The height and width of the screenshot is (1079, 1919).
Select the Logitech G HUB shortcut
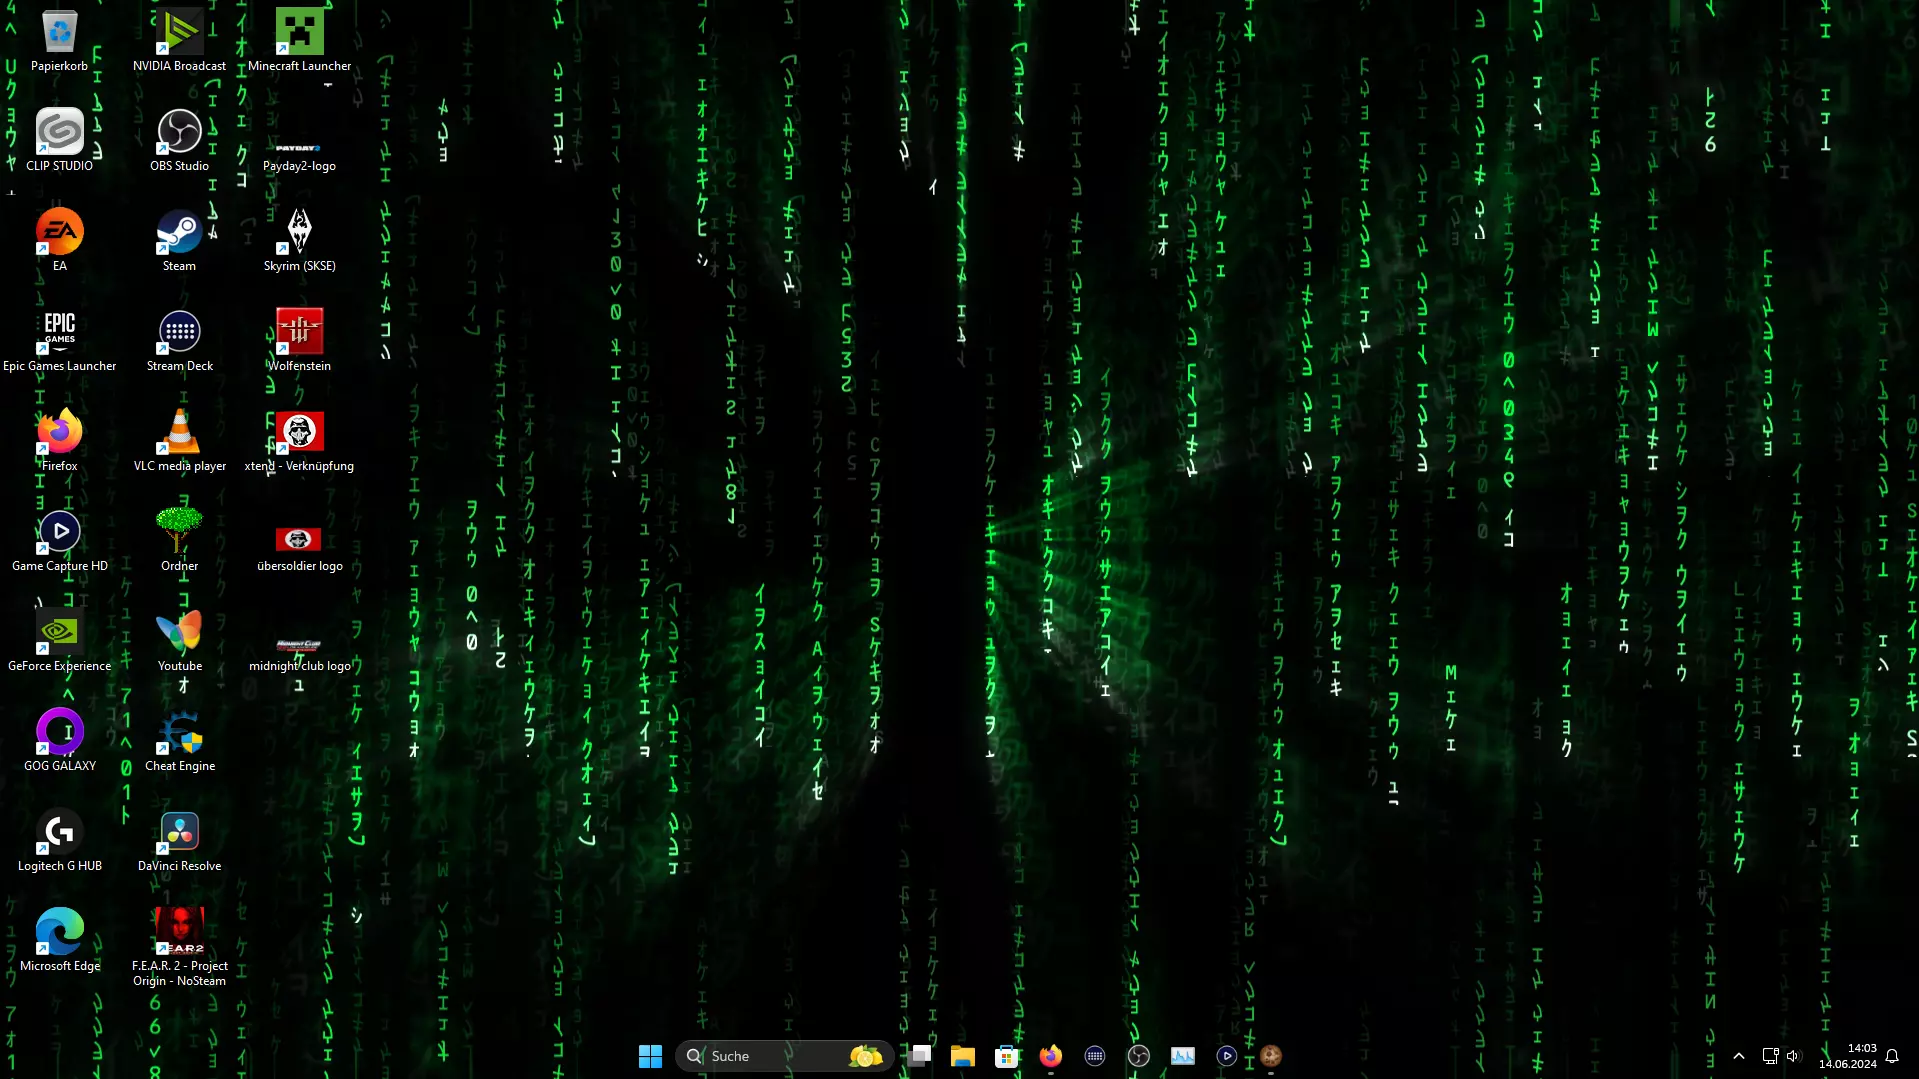click(x=59, y=841)
